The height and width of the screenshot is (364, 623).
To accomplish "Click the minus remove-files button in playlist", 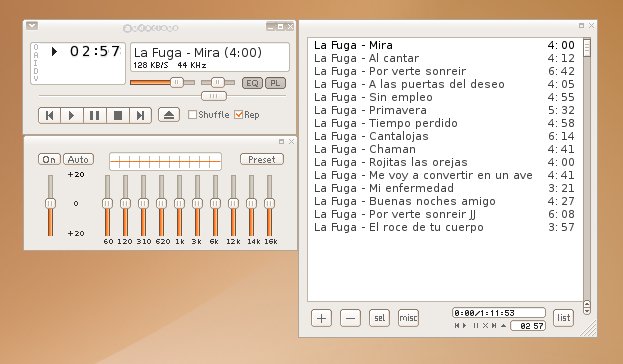I will (x=350, y=318).
